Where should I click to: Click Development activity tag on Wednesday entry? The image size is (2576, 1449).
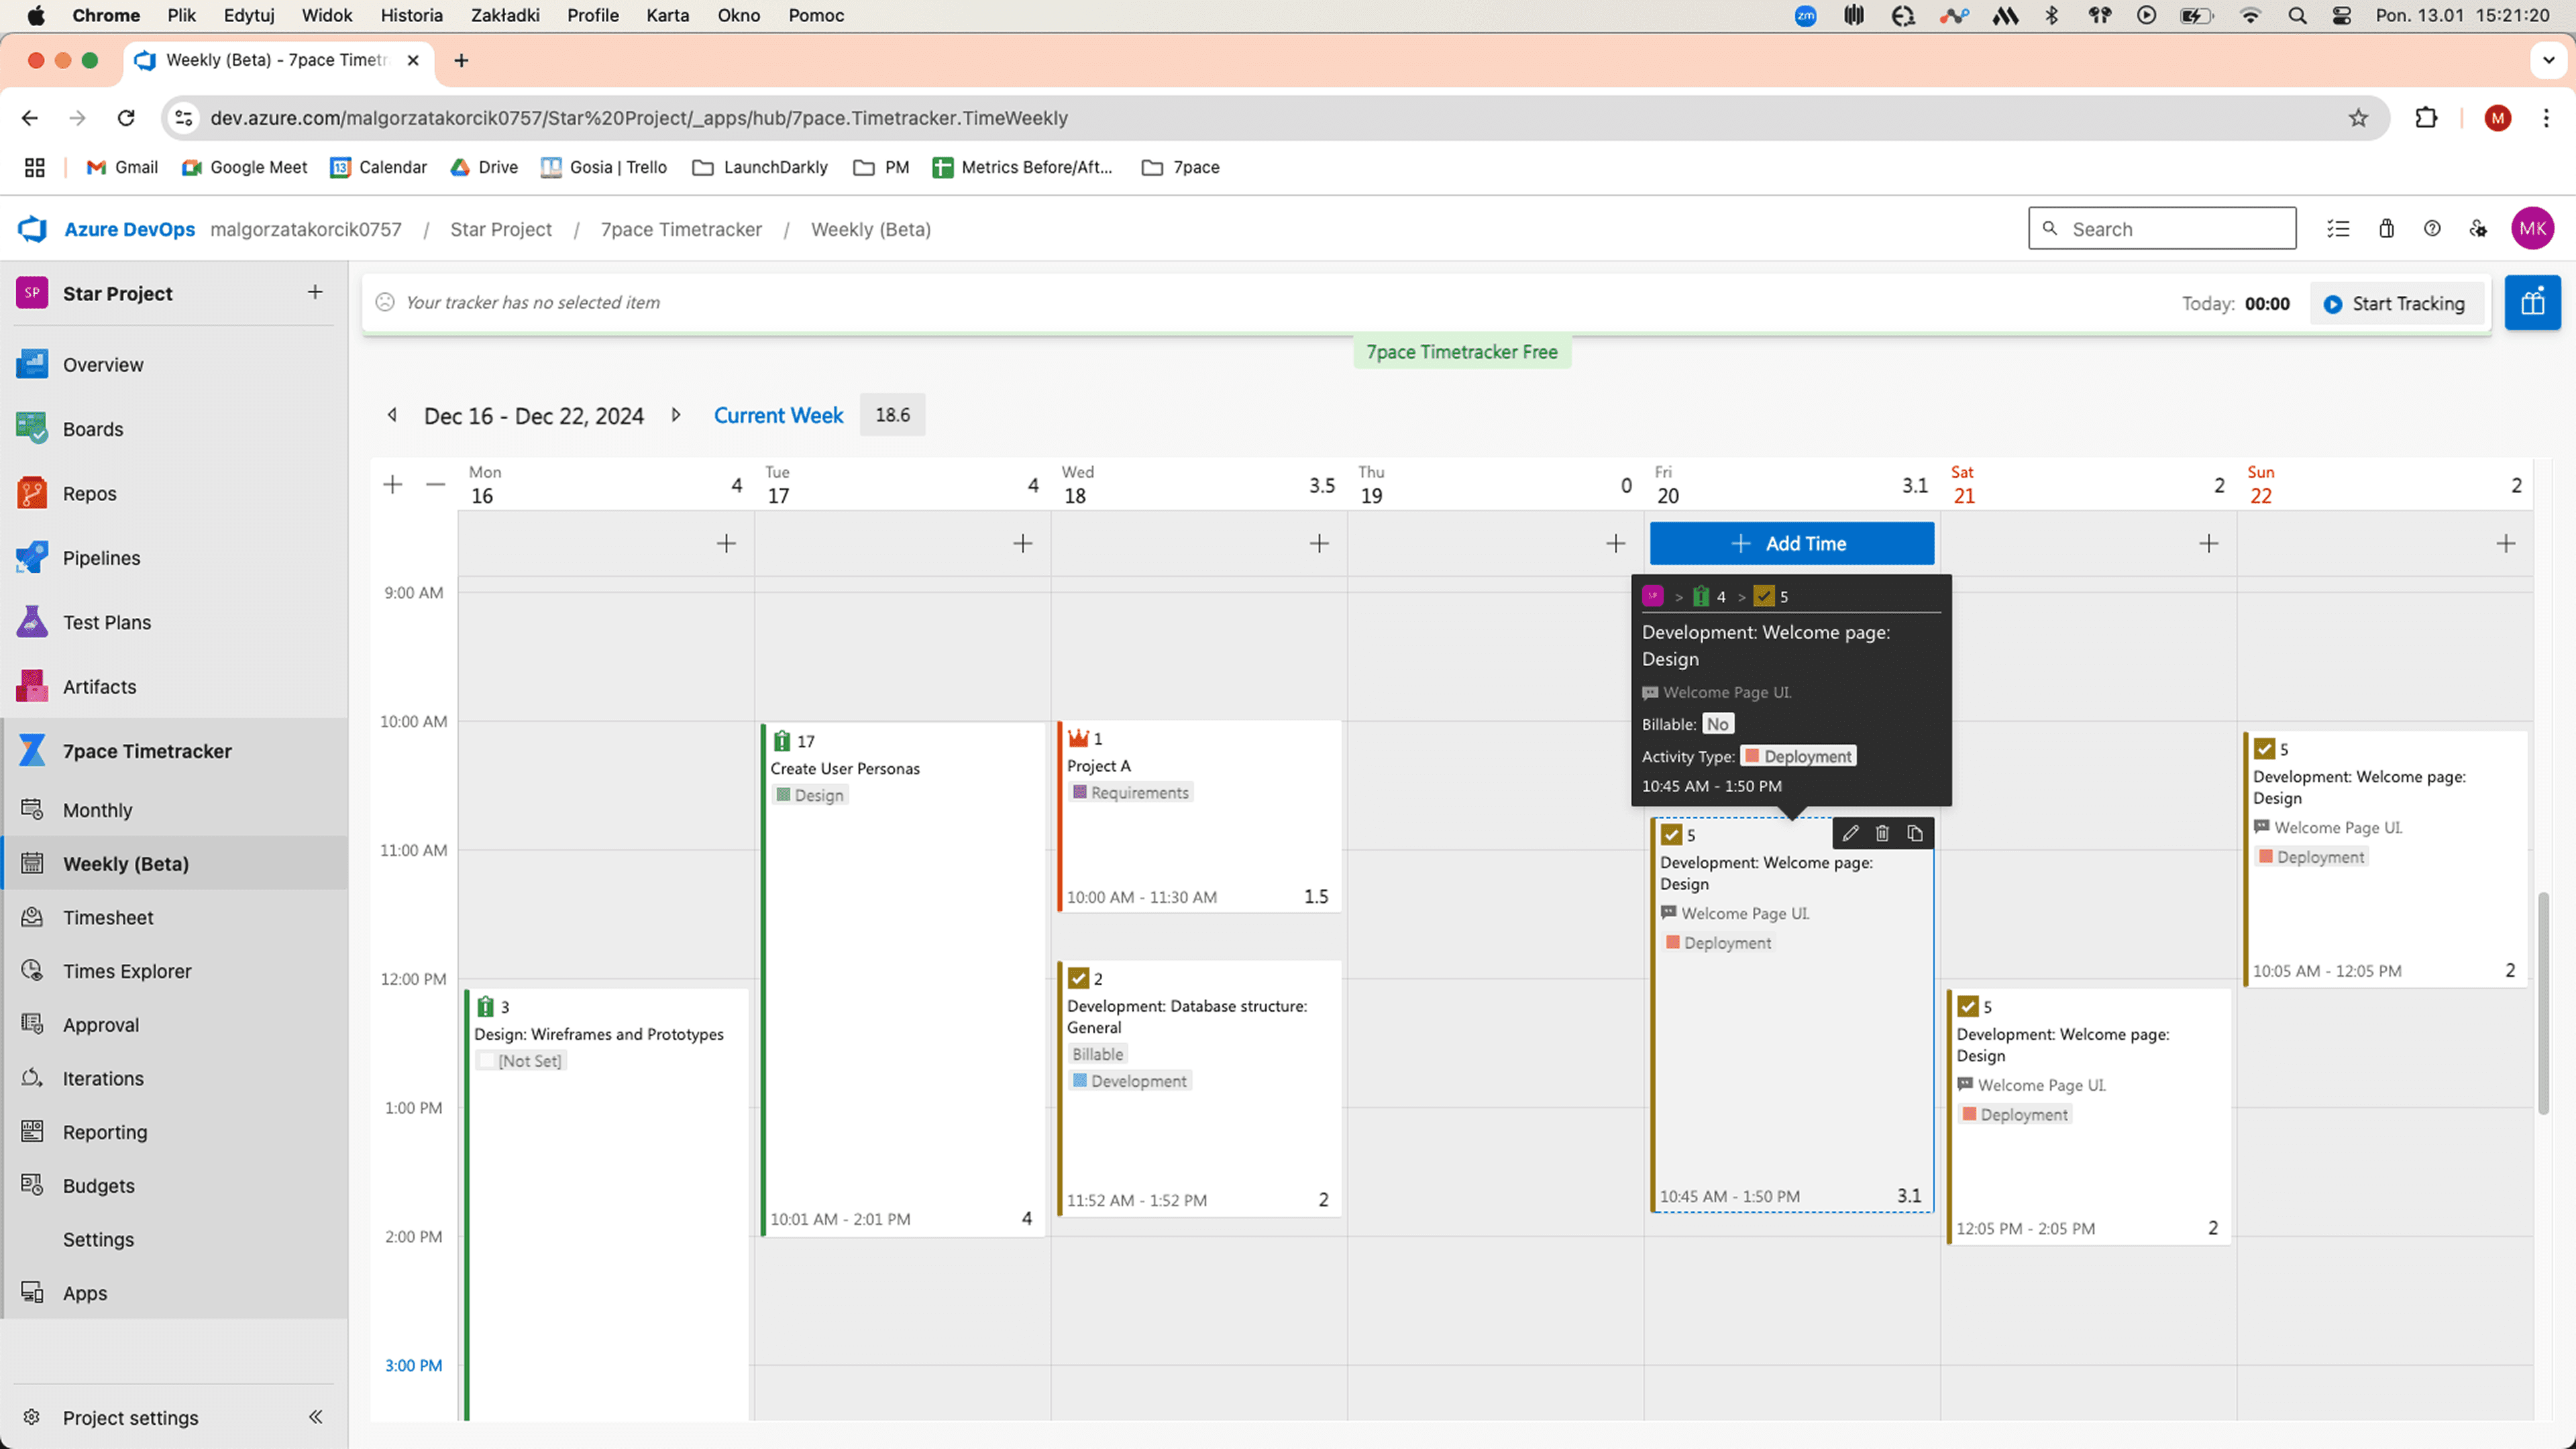click(1130, 1081)
